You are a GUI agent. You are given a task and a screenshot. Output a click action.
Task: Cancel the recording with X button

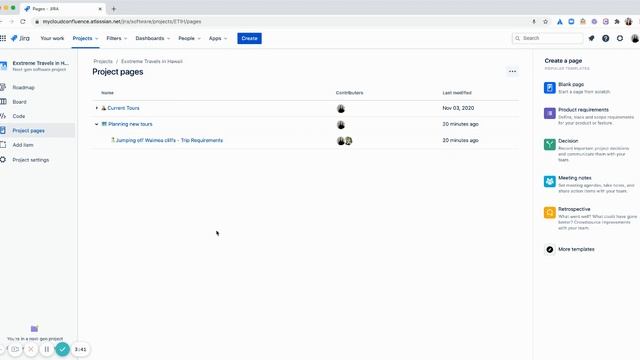click(x=31, y=349)
